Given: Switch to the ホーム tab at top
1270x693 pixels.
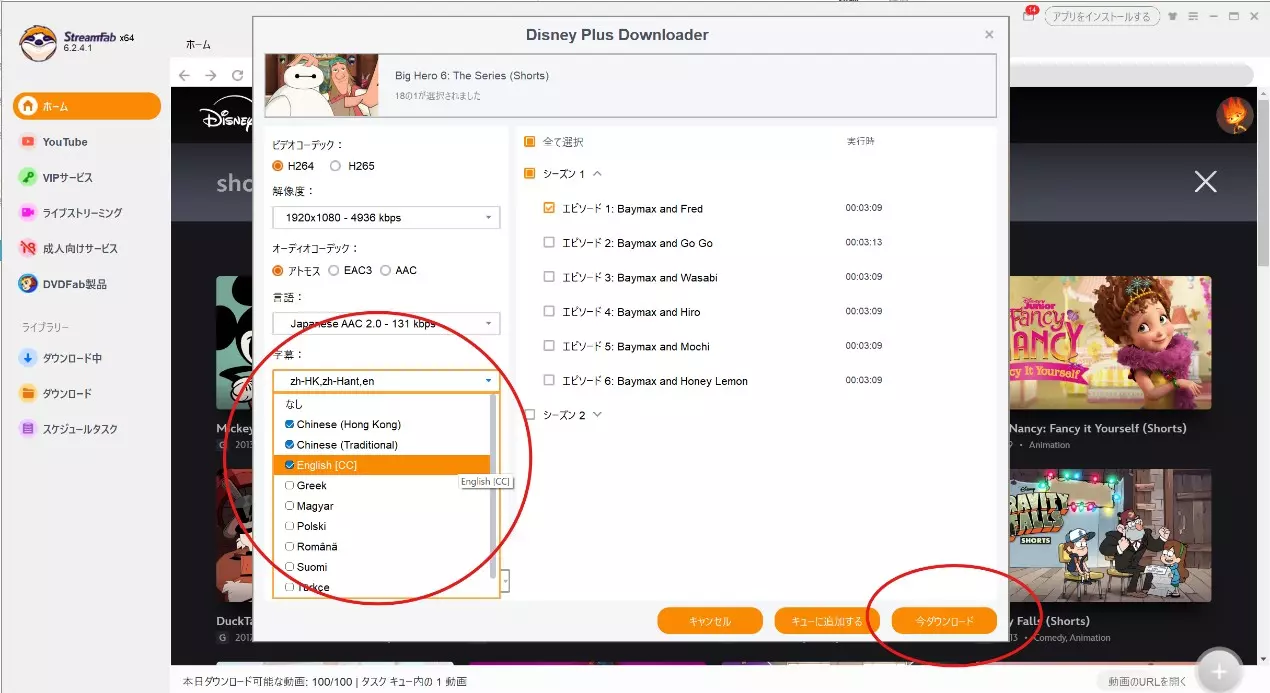Looking at the screenshot, I should tap(199, 45).
